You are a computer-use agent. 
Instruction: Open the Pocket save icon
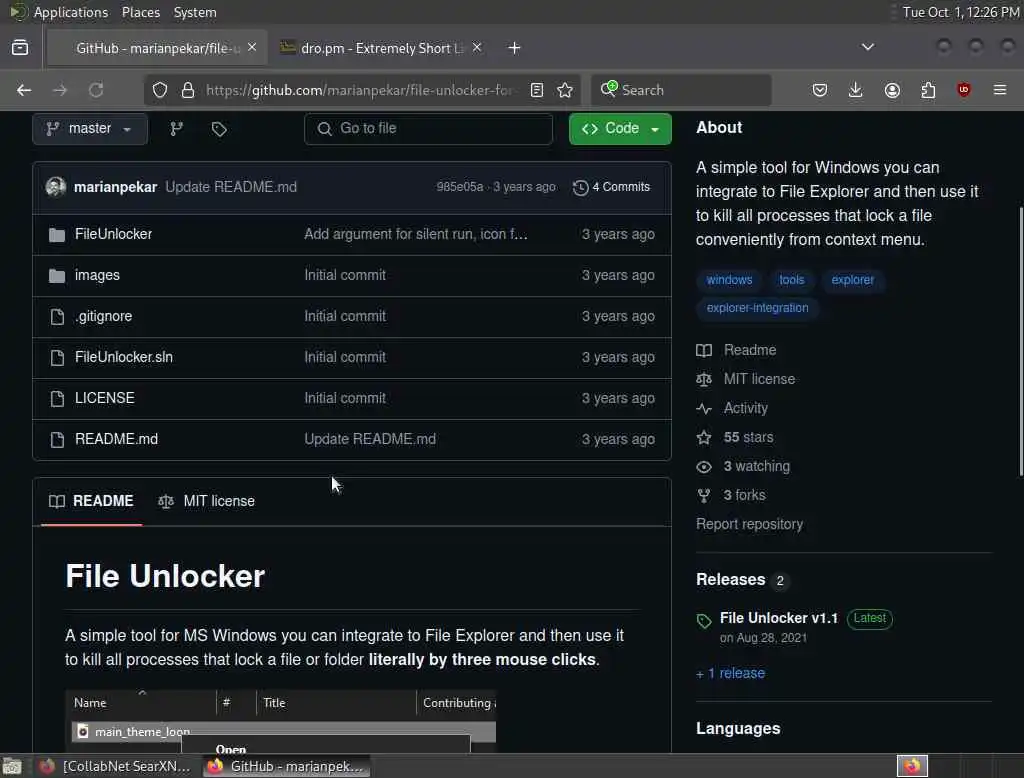pyautogui.click(x=820, y=90)
